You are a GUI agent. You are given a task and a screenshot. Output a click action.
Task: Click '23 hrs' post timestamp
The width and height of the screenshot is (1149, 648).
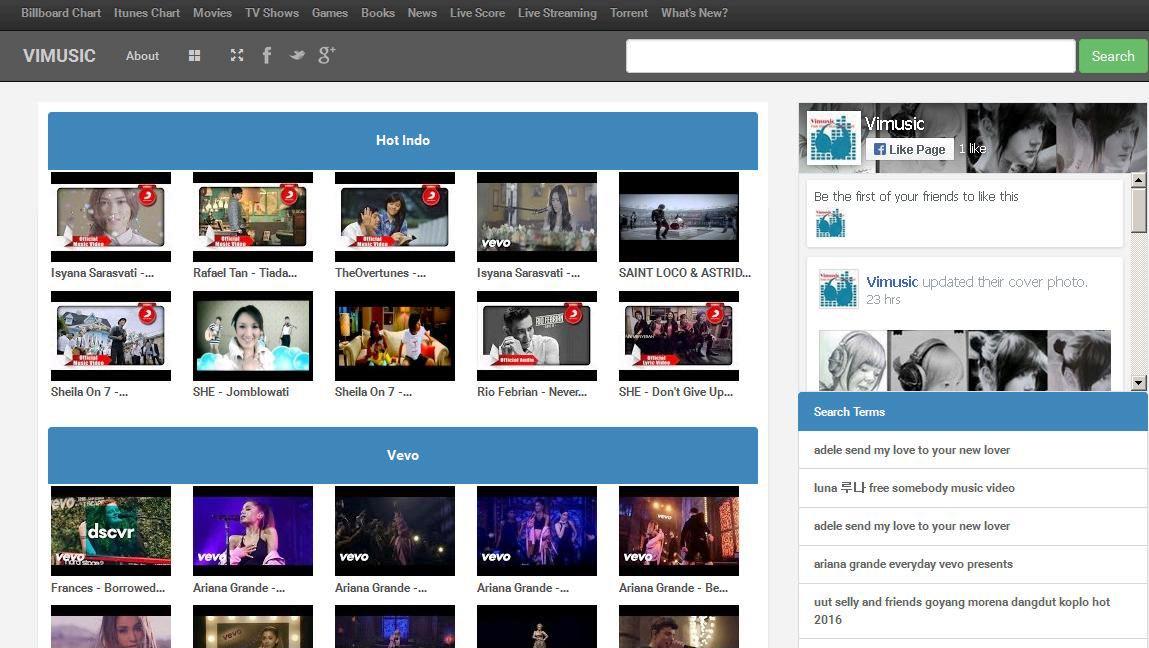[x=883, y=299]
